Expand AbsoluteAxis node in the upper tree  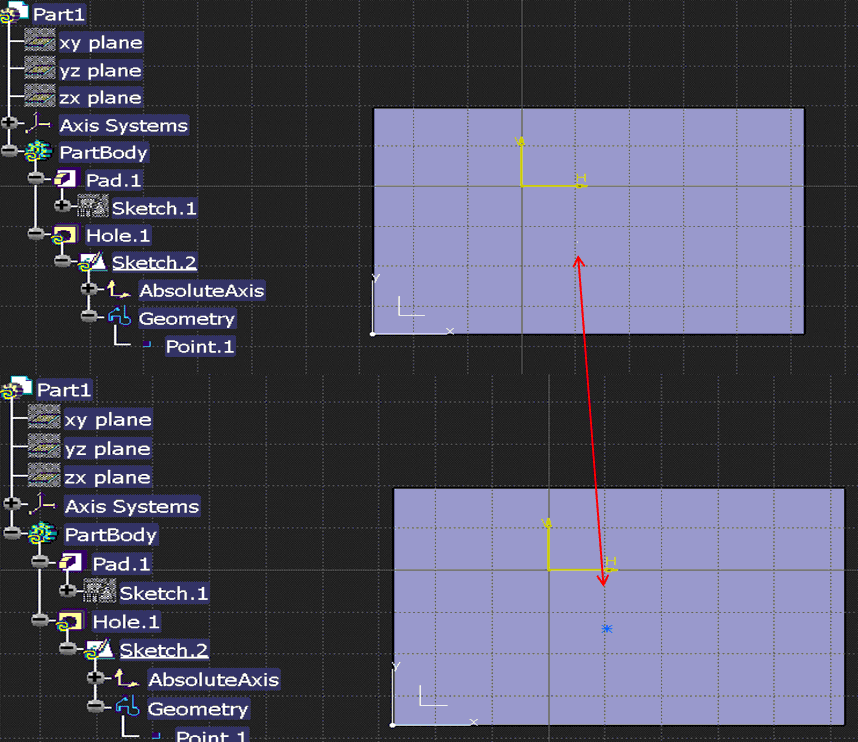coord(89,288)
